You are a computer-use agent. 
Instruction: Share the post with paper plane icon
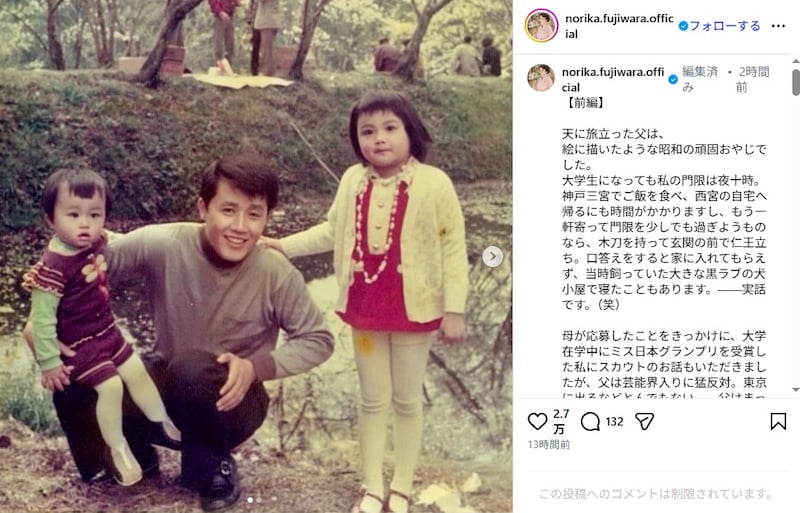(644, 422)
